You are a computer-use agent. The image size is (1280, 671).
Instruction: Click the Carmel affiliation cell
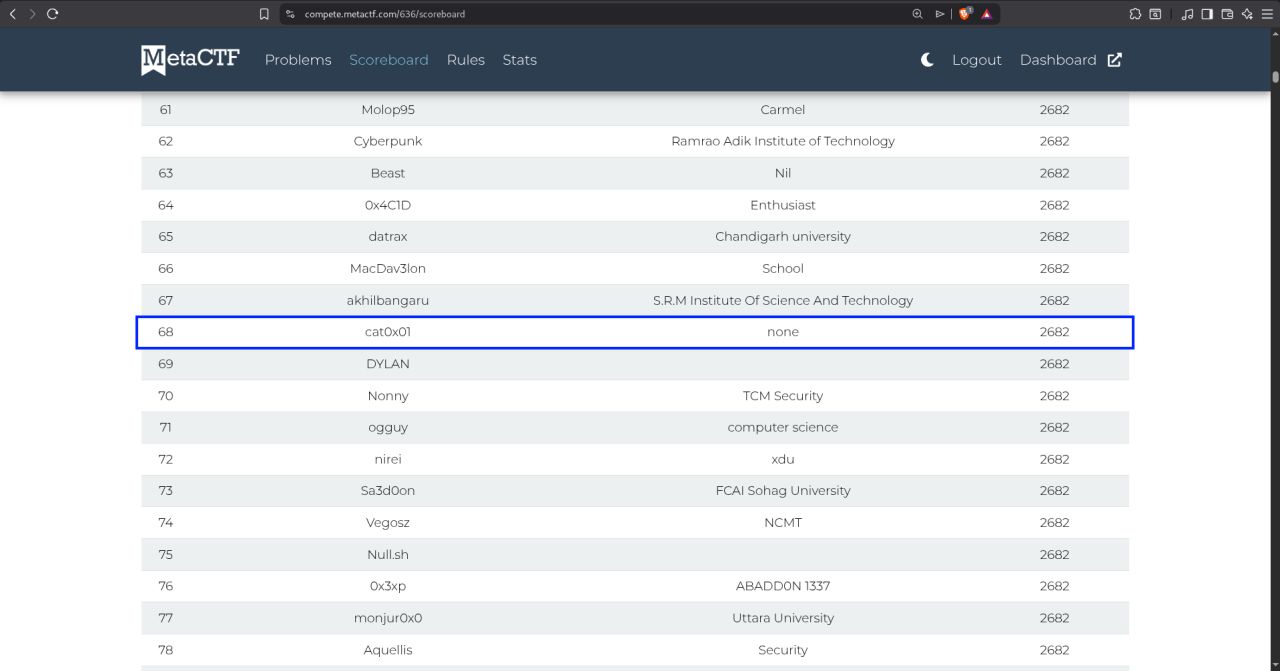click(783, 110)
